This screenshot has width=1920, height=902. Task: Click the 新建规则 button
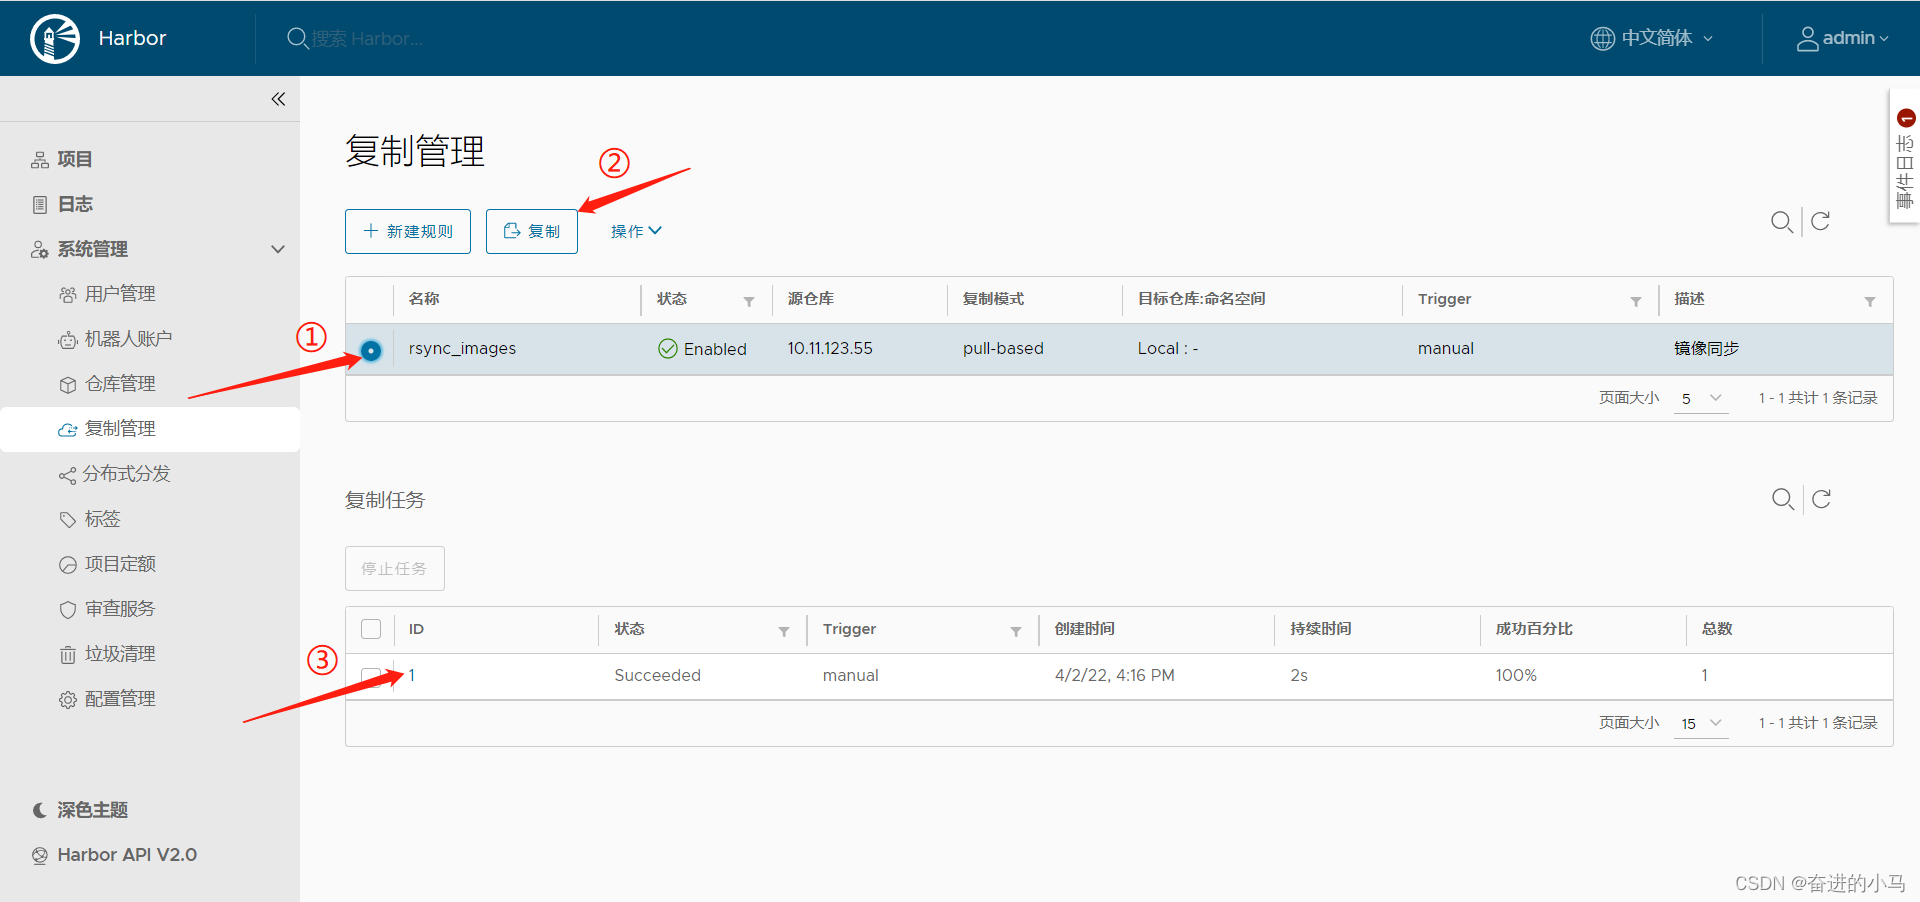point(408,231)
